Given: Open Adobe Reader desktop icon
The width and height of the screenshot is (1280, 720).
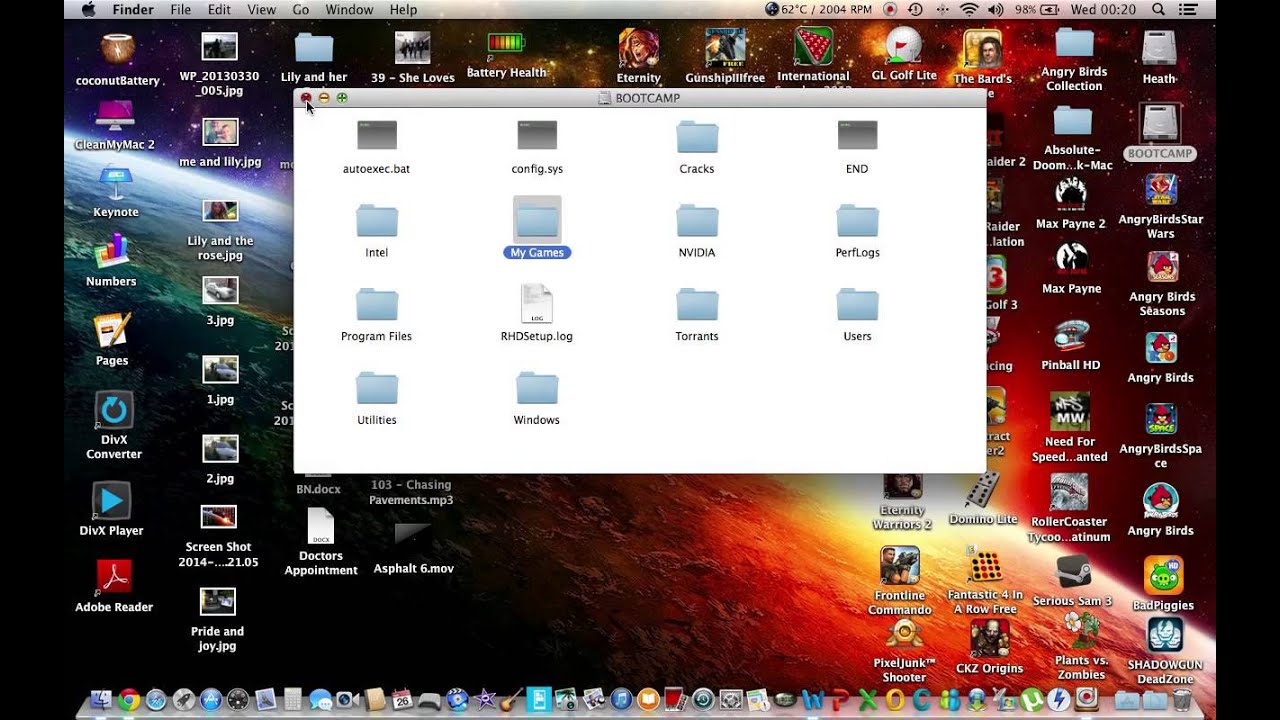Looking at the screenshot, I should tap(114, 578).
